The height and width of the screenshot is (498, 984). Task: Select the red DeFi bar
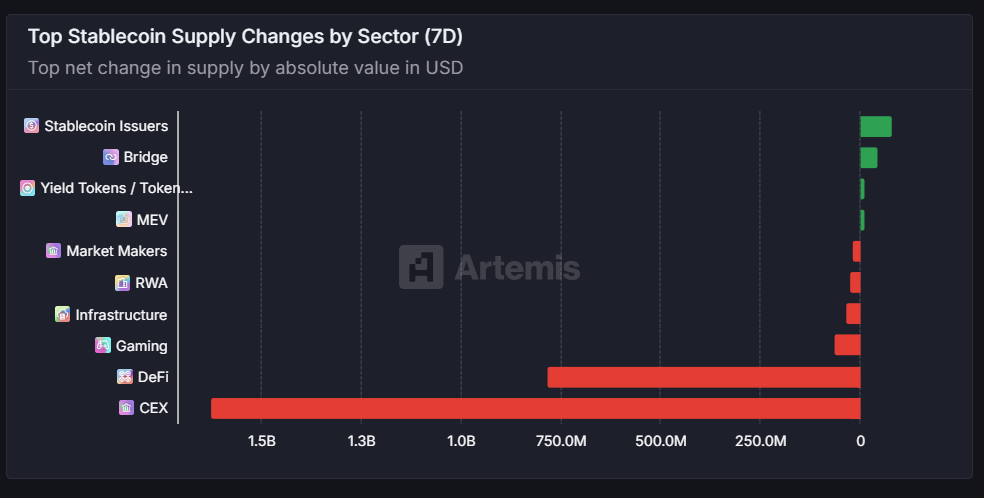pos(704,377)
